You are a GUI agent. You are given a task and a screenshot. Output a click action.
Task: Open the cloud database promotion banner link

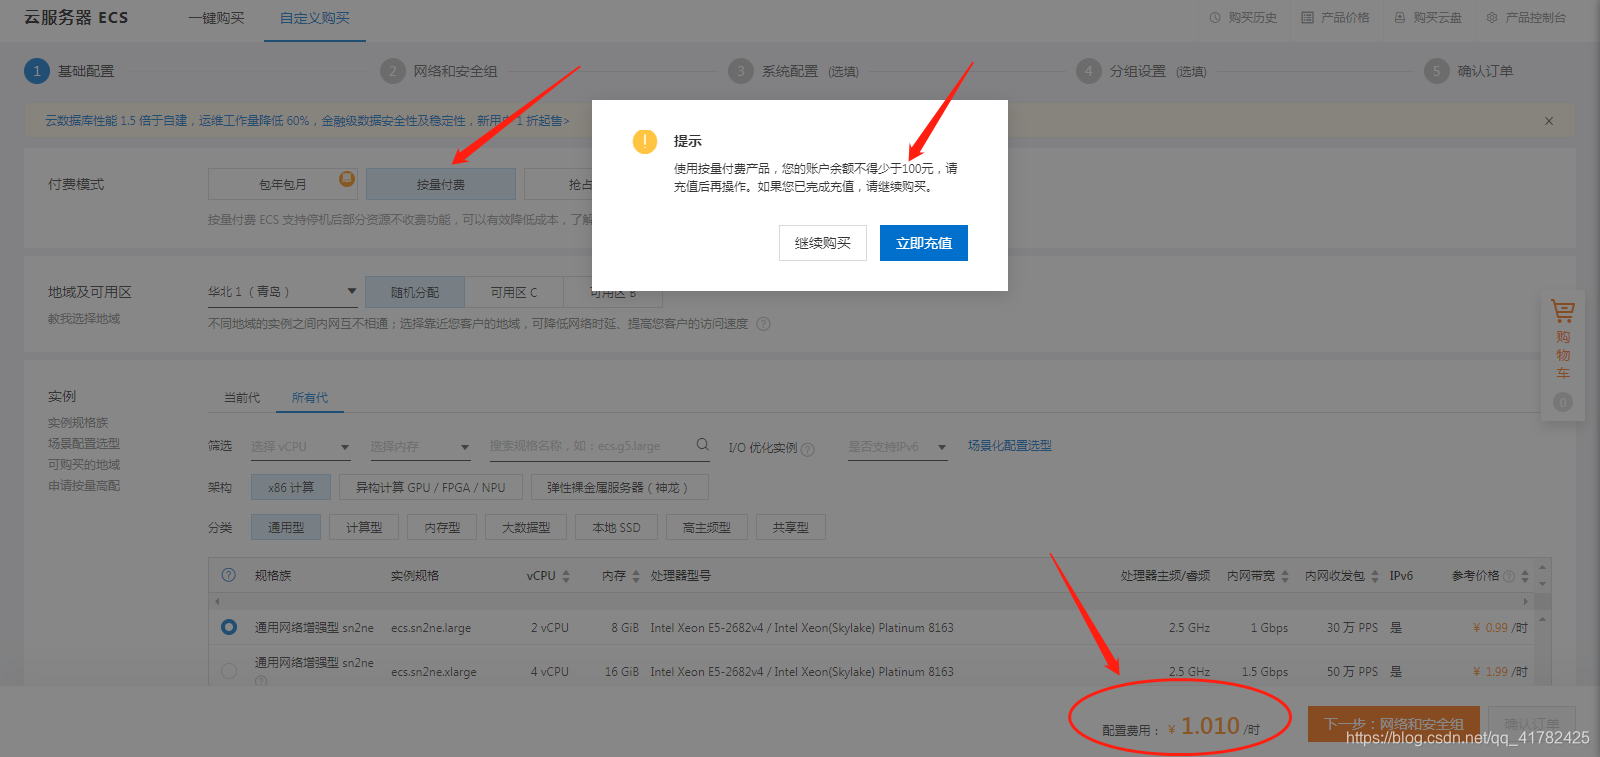pos(307,121)
